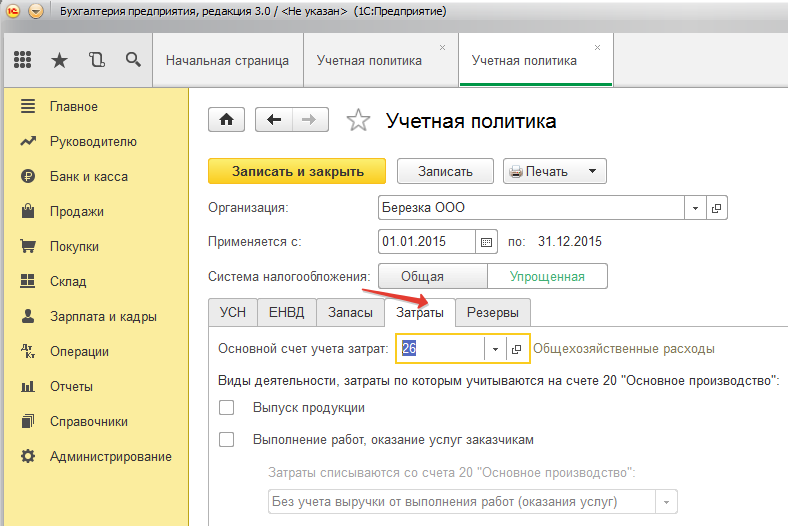Open the sections menu grid icon

22,60
